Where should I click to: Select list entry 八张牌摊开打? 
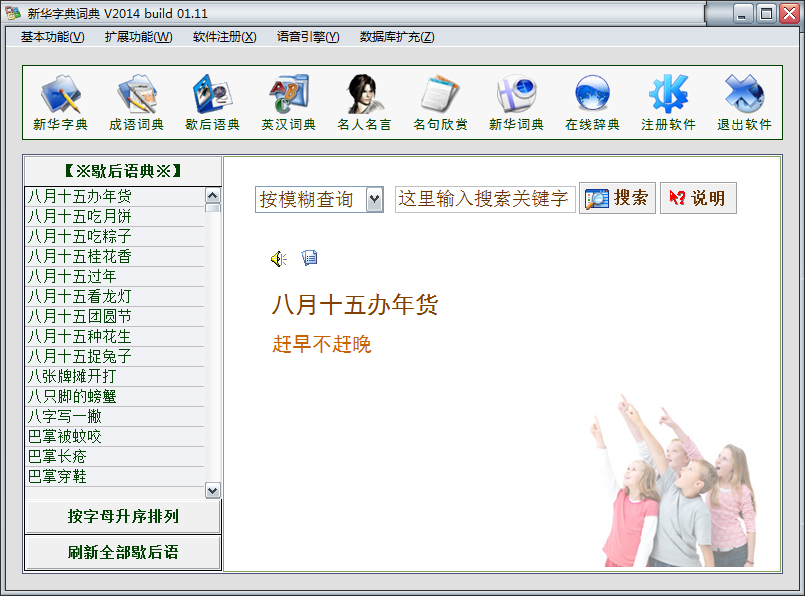pos(115,376)
